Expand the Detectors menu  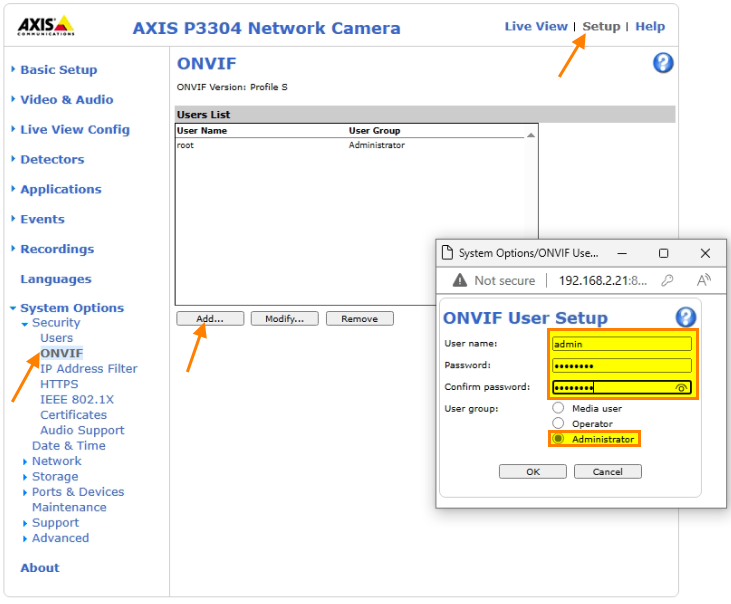pyautogui.click(x=13, y=158)
